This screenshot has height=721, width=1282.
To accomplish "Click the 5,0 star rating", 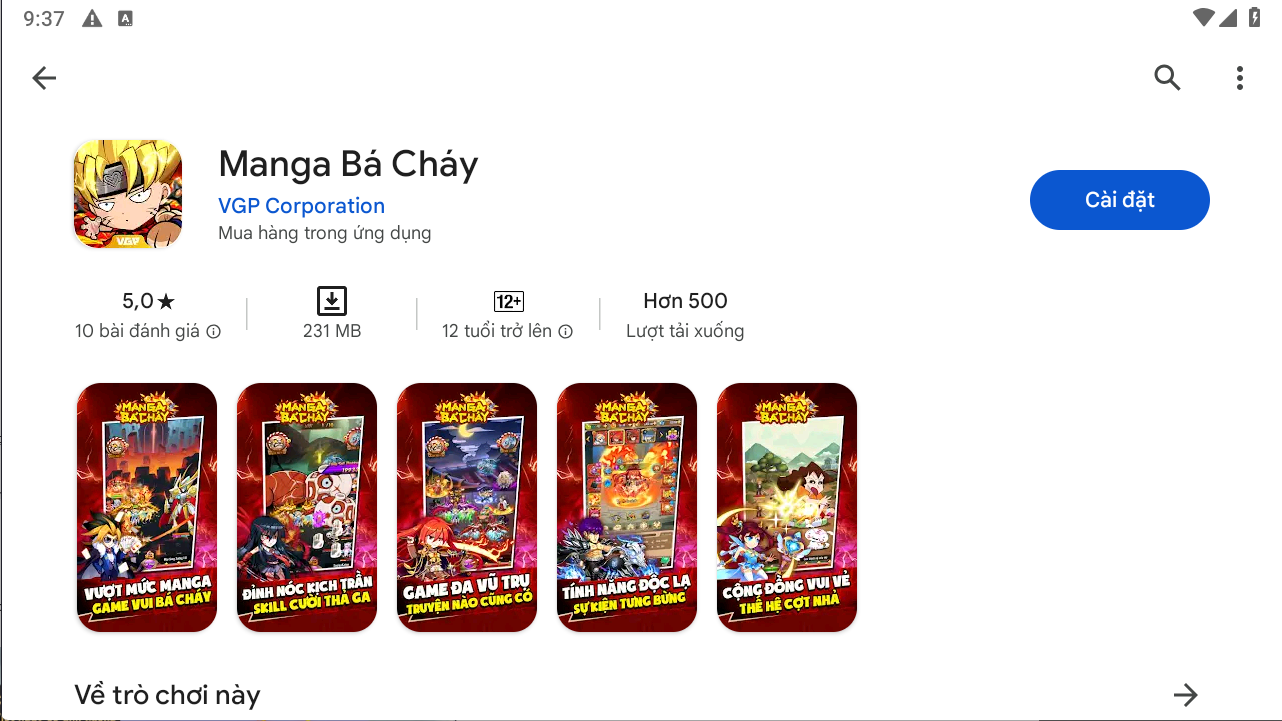I will pyautogui.click(x=148, y=301).
